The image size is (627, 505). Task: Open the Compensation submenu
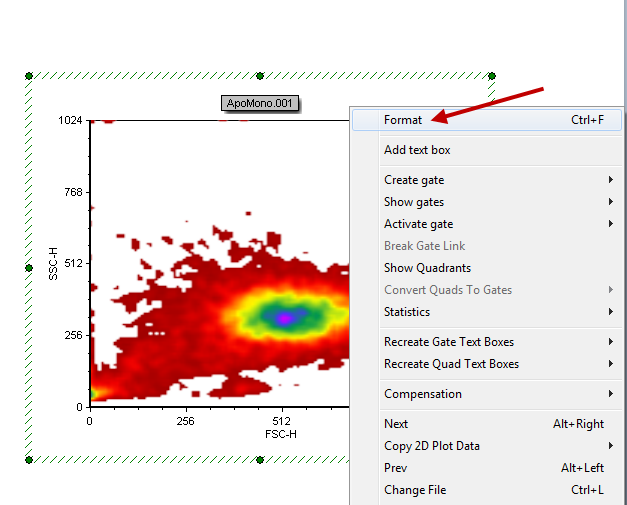click(423, 394)
